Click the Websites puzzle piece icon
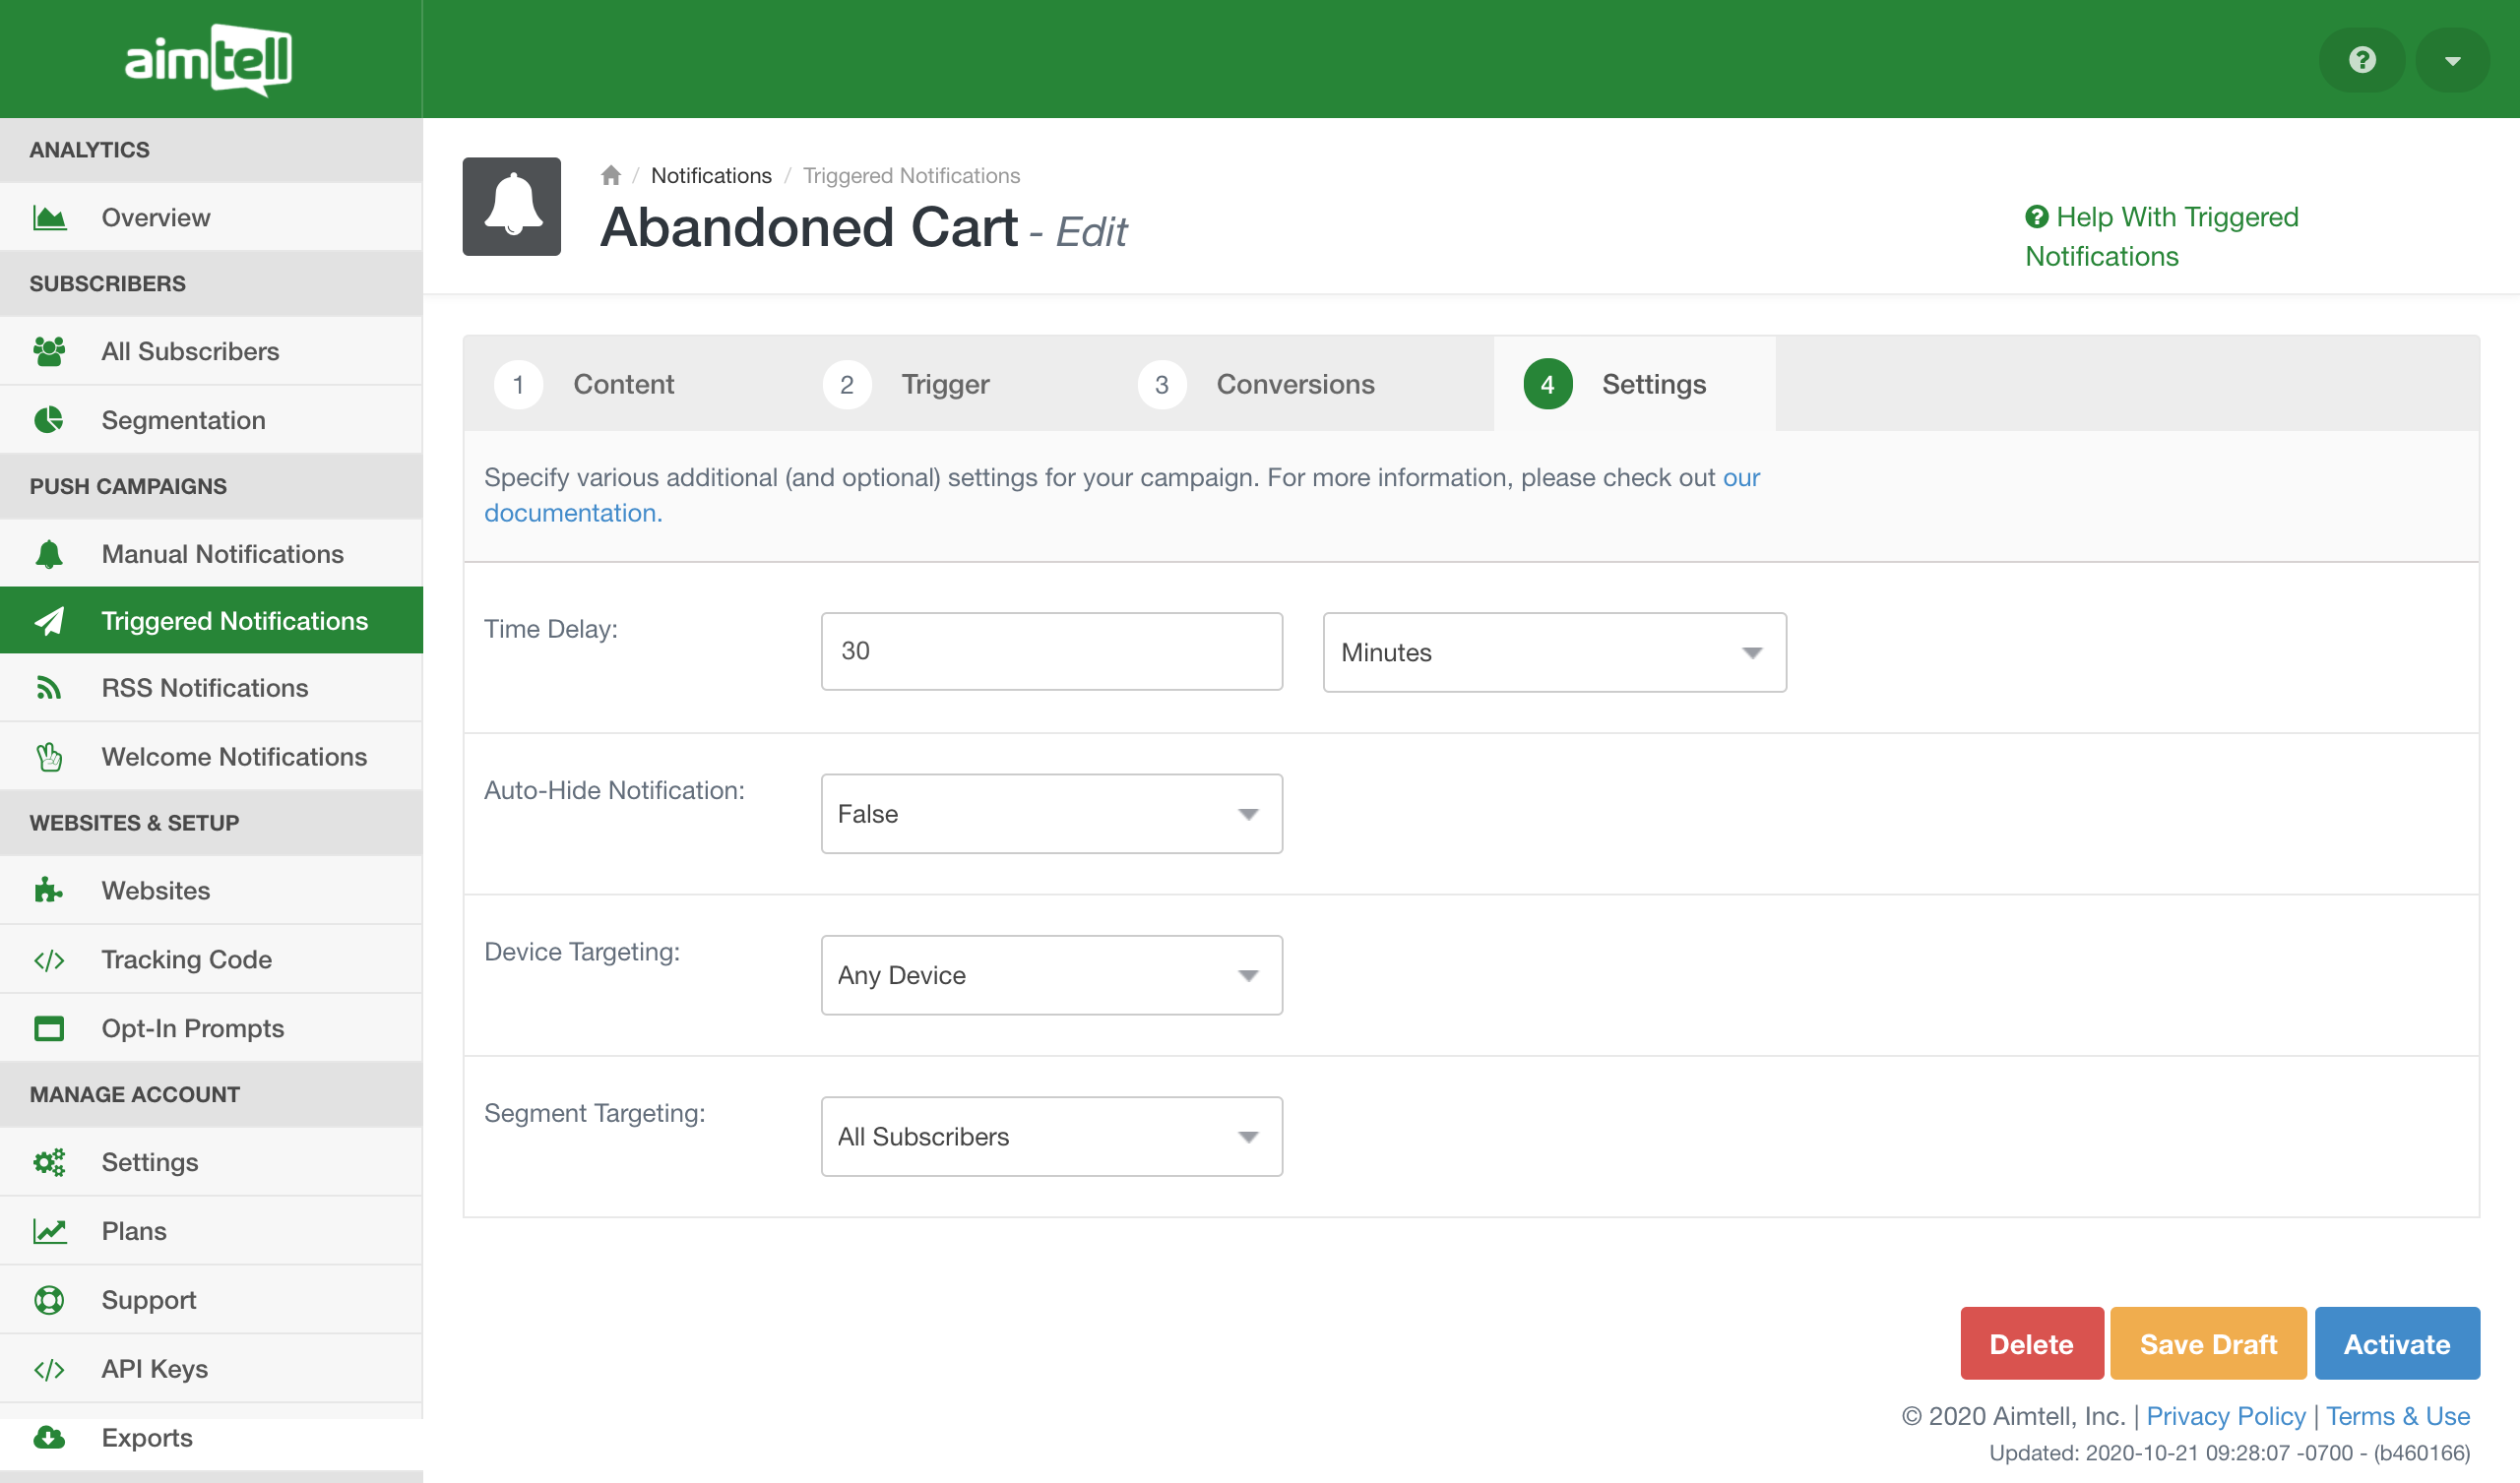 (x=48, y=890)
